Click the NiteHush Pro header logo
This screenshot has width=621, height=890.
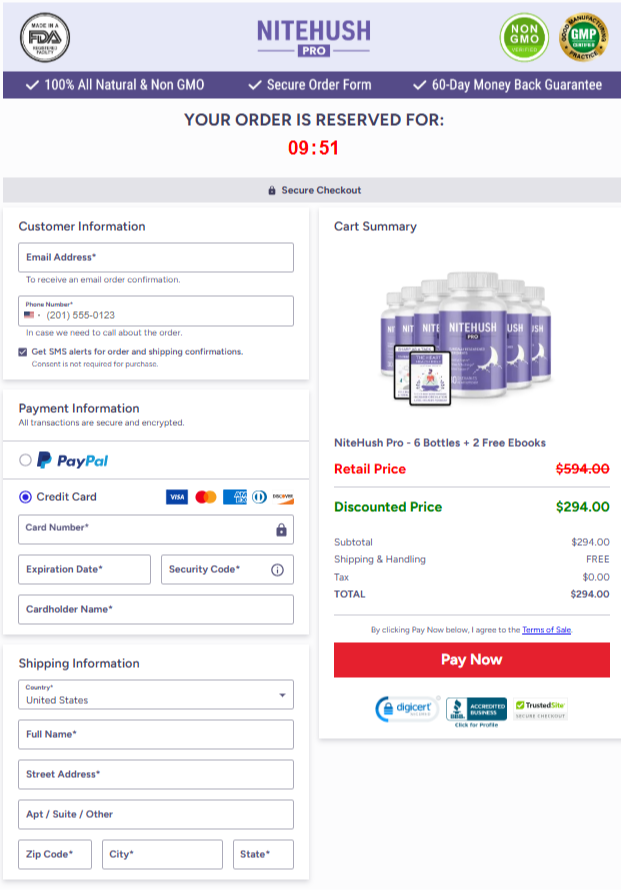click(313, 37)
